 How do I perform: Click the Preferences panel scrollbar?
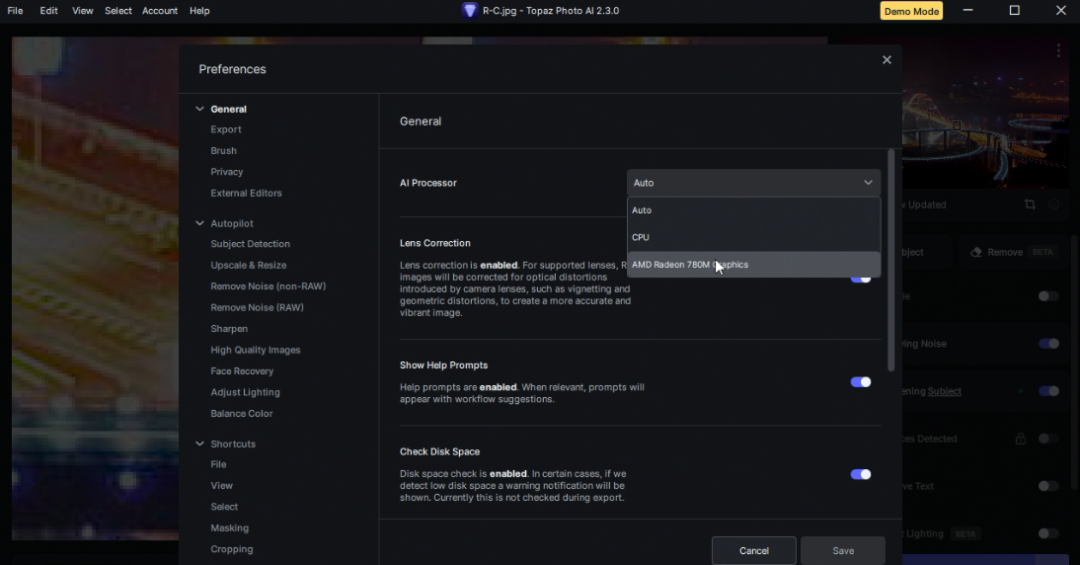(891, 260)
